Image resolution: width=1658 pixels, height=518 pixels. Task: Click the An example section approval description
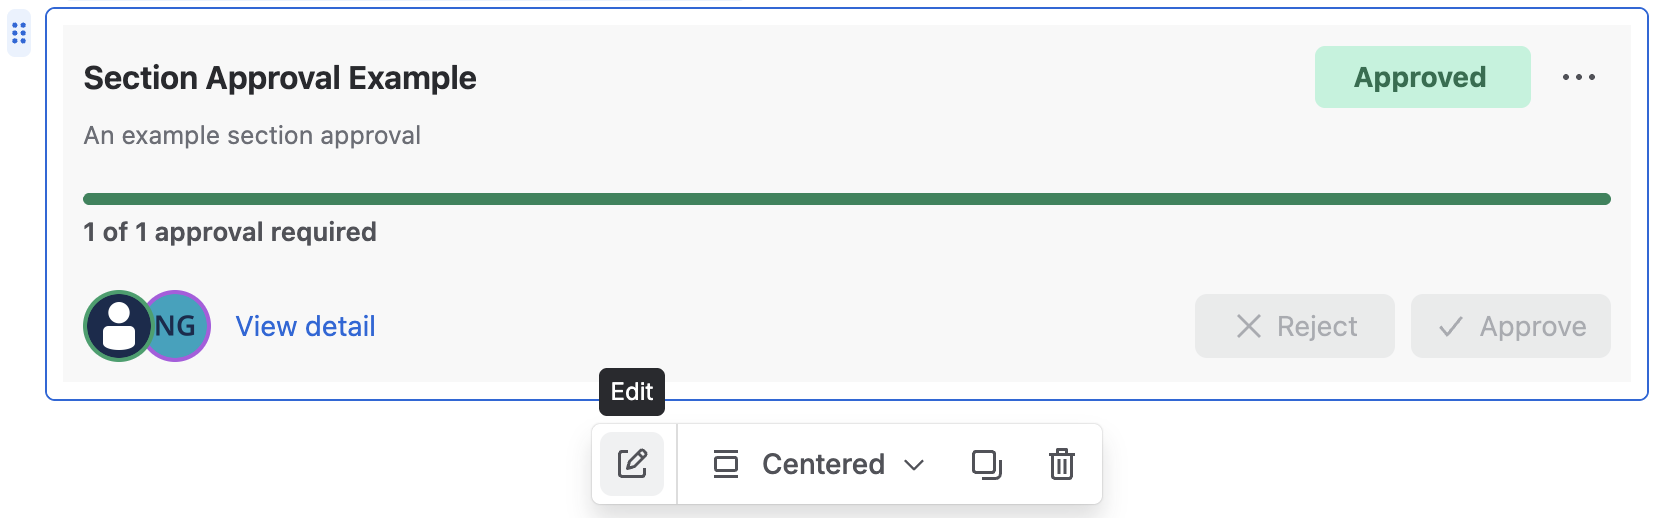point(252,136)
